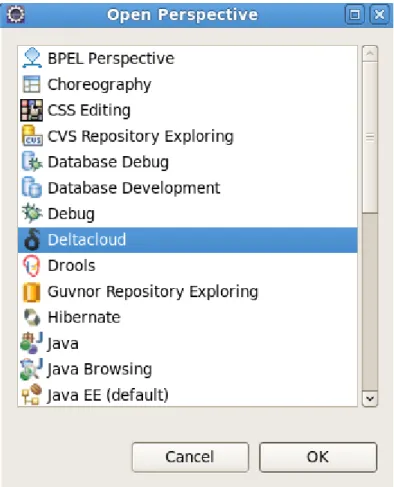This screenshot has height=487, width=394.
Task: Click the Java Browsing icon
Action: point(31,369)
